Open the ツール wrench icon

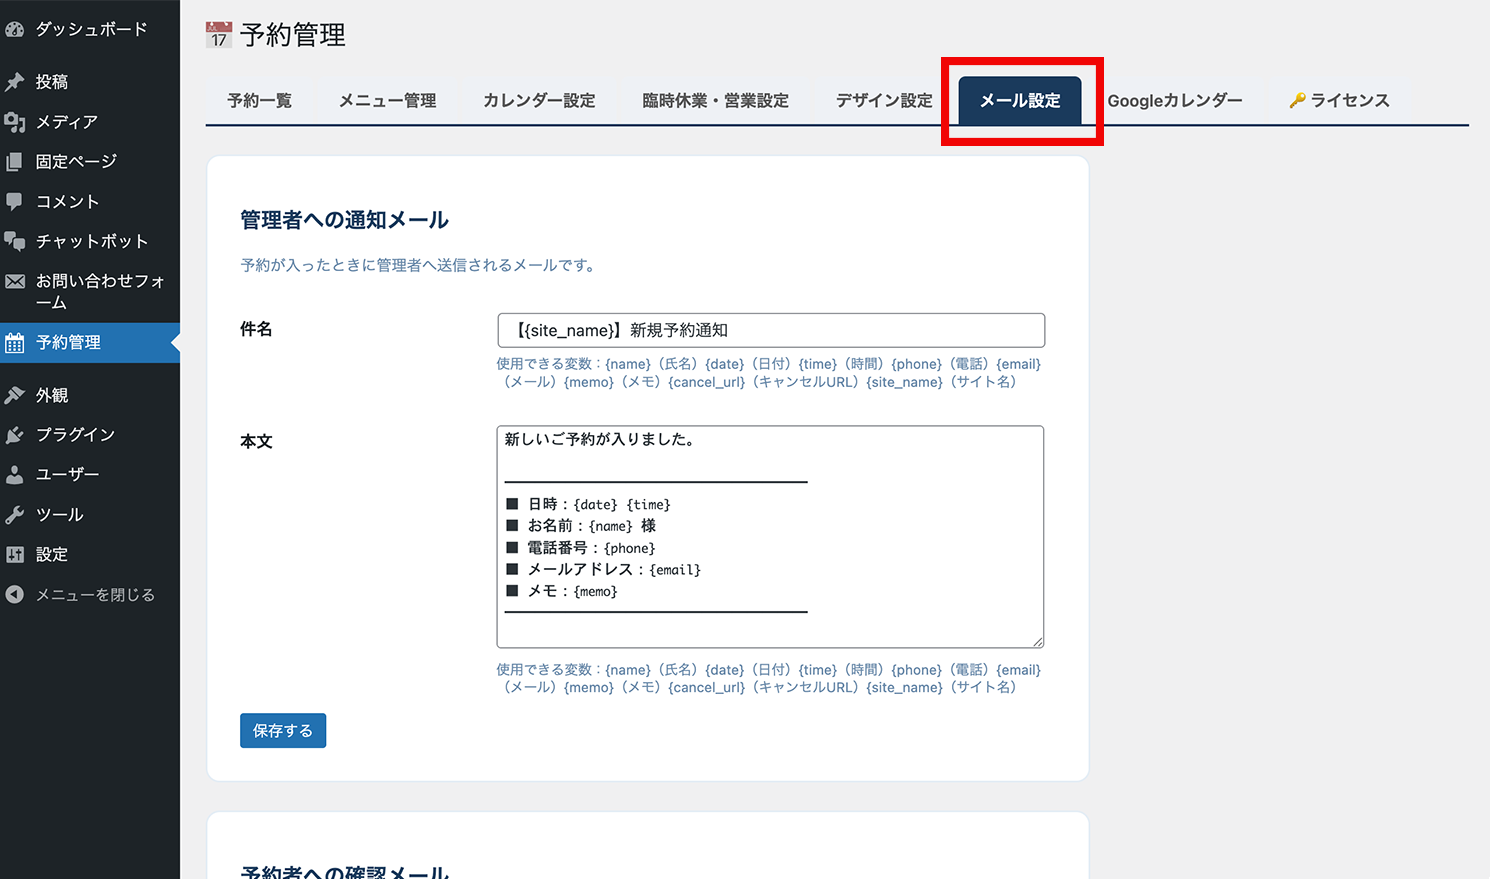pos(15,515)
